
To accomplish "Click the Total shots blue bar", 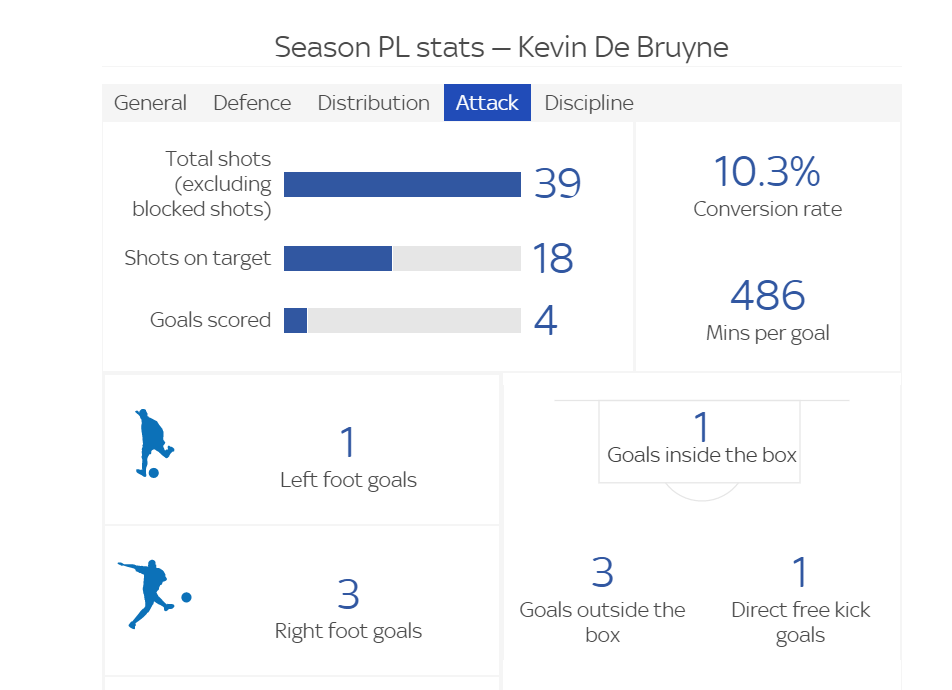I will [x=402, y=184].
